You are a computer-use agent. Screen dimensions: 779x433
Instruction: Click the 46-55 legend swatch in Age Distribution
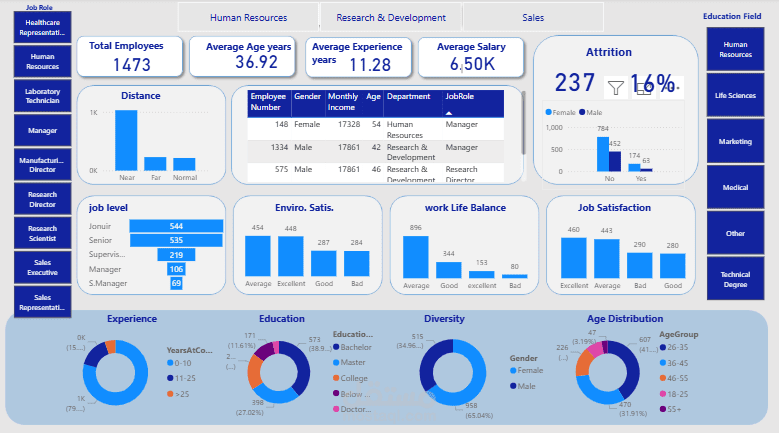coord(663,378)
